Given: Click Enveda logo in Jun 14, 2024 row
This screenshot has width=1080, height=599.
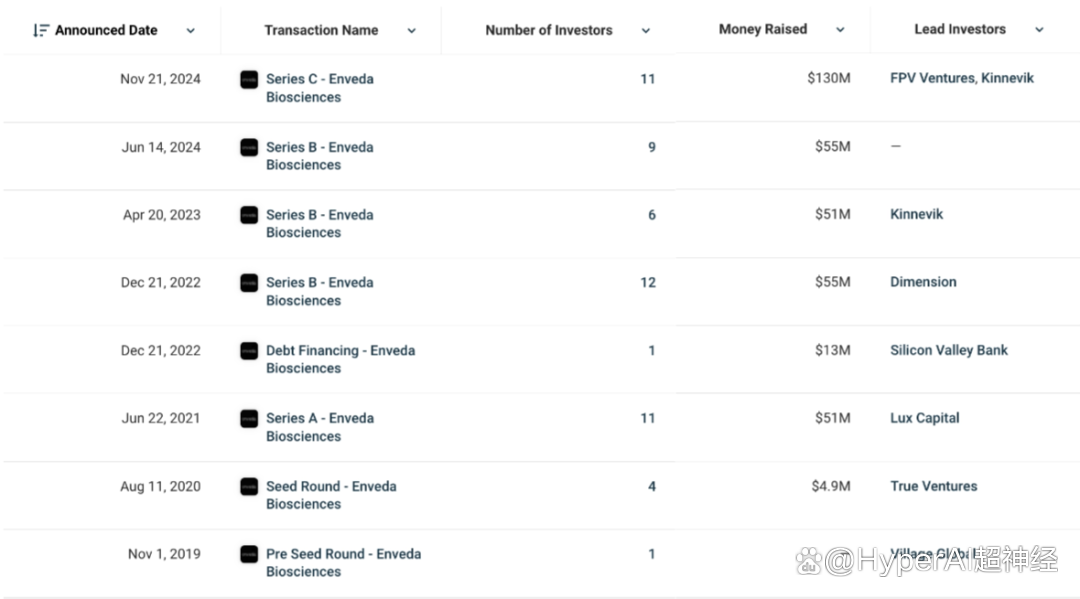Looking at the screenshot, I should click(249, 147).
